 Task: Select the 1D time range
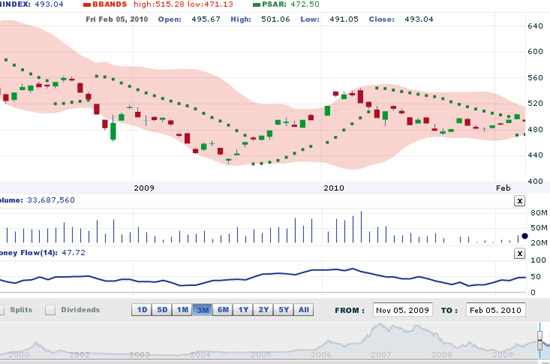[x=142, y=310]
